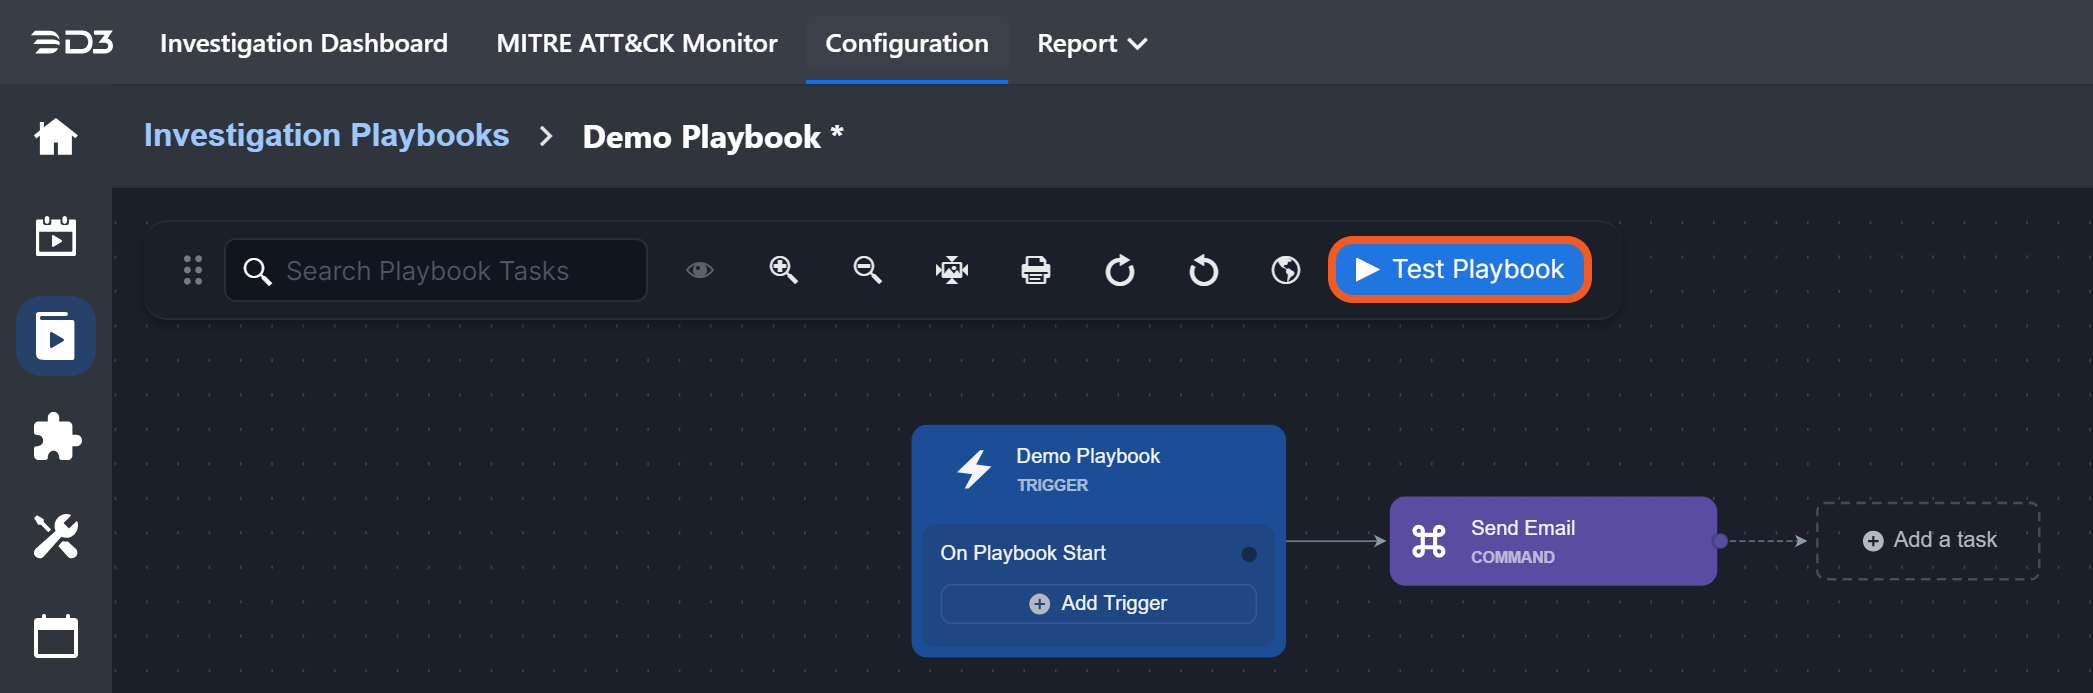Click the zoom out magnifier icon
This screenshot has height=693, width=2093.
click(867, 270)
